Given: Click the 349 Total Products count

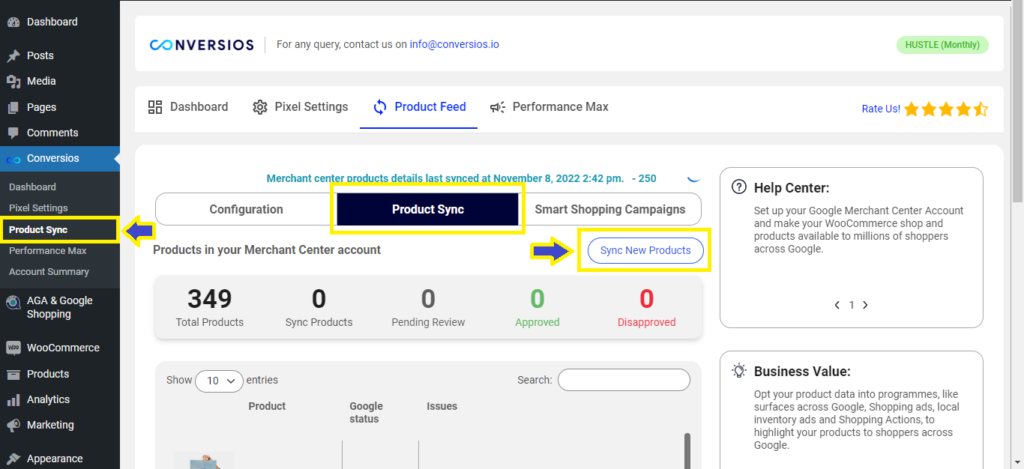Looking at the screenshot, I should (210, 299).
